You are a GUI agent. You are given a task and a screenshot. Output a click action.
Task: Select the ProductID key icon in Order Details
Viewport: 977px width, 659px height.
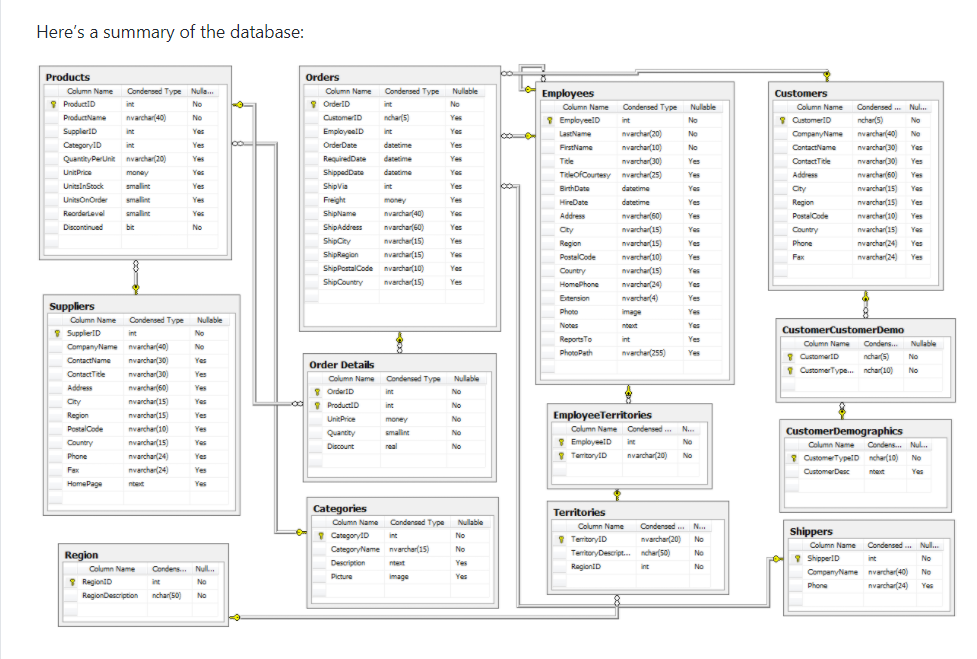click(318, 405)
